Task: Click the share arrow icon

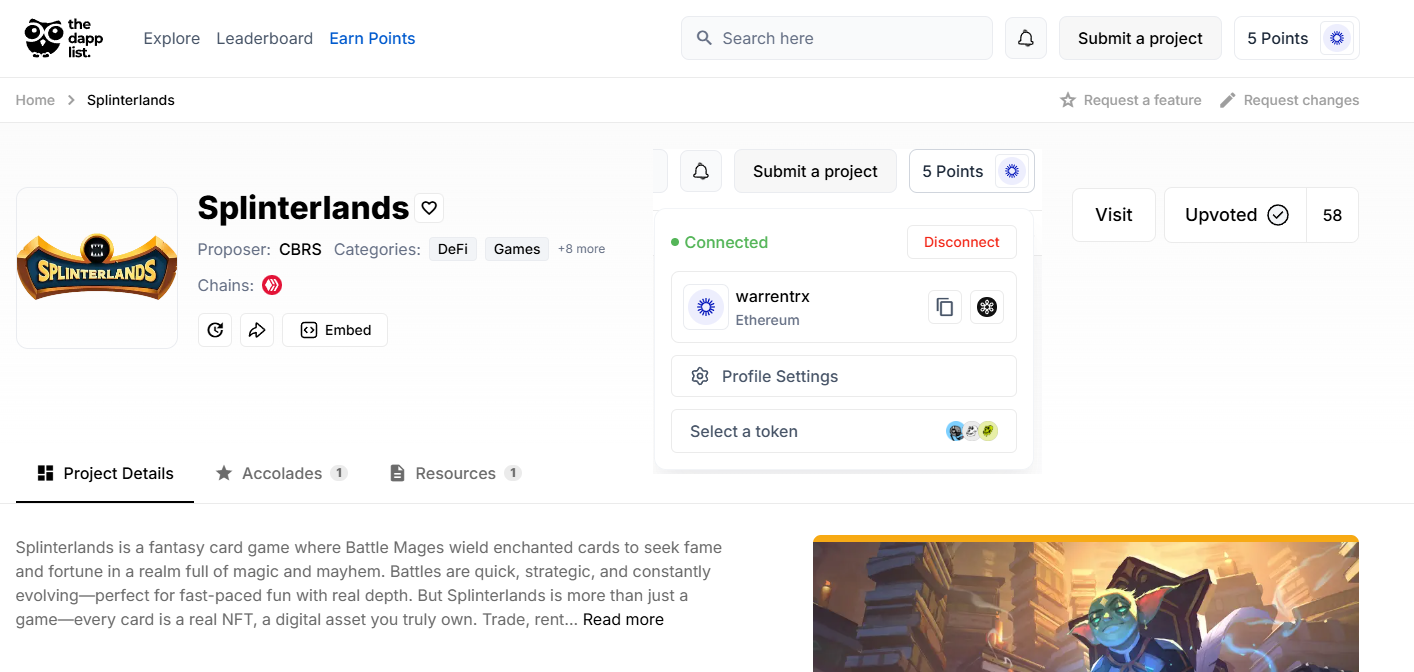Action: pos(257,330)
